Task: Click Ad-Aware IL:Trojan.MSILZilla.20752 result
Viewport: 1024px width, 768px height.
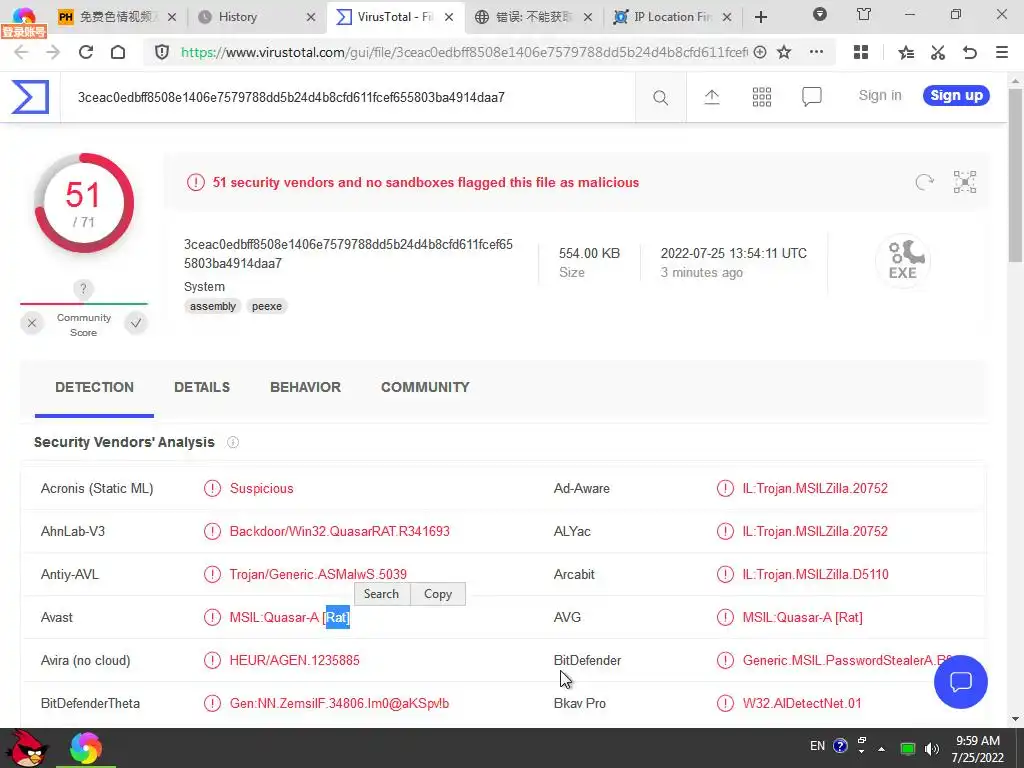Action: click(x=815, y=488)
